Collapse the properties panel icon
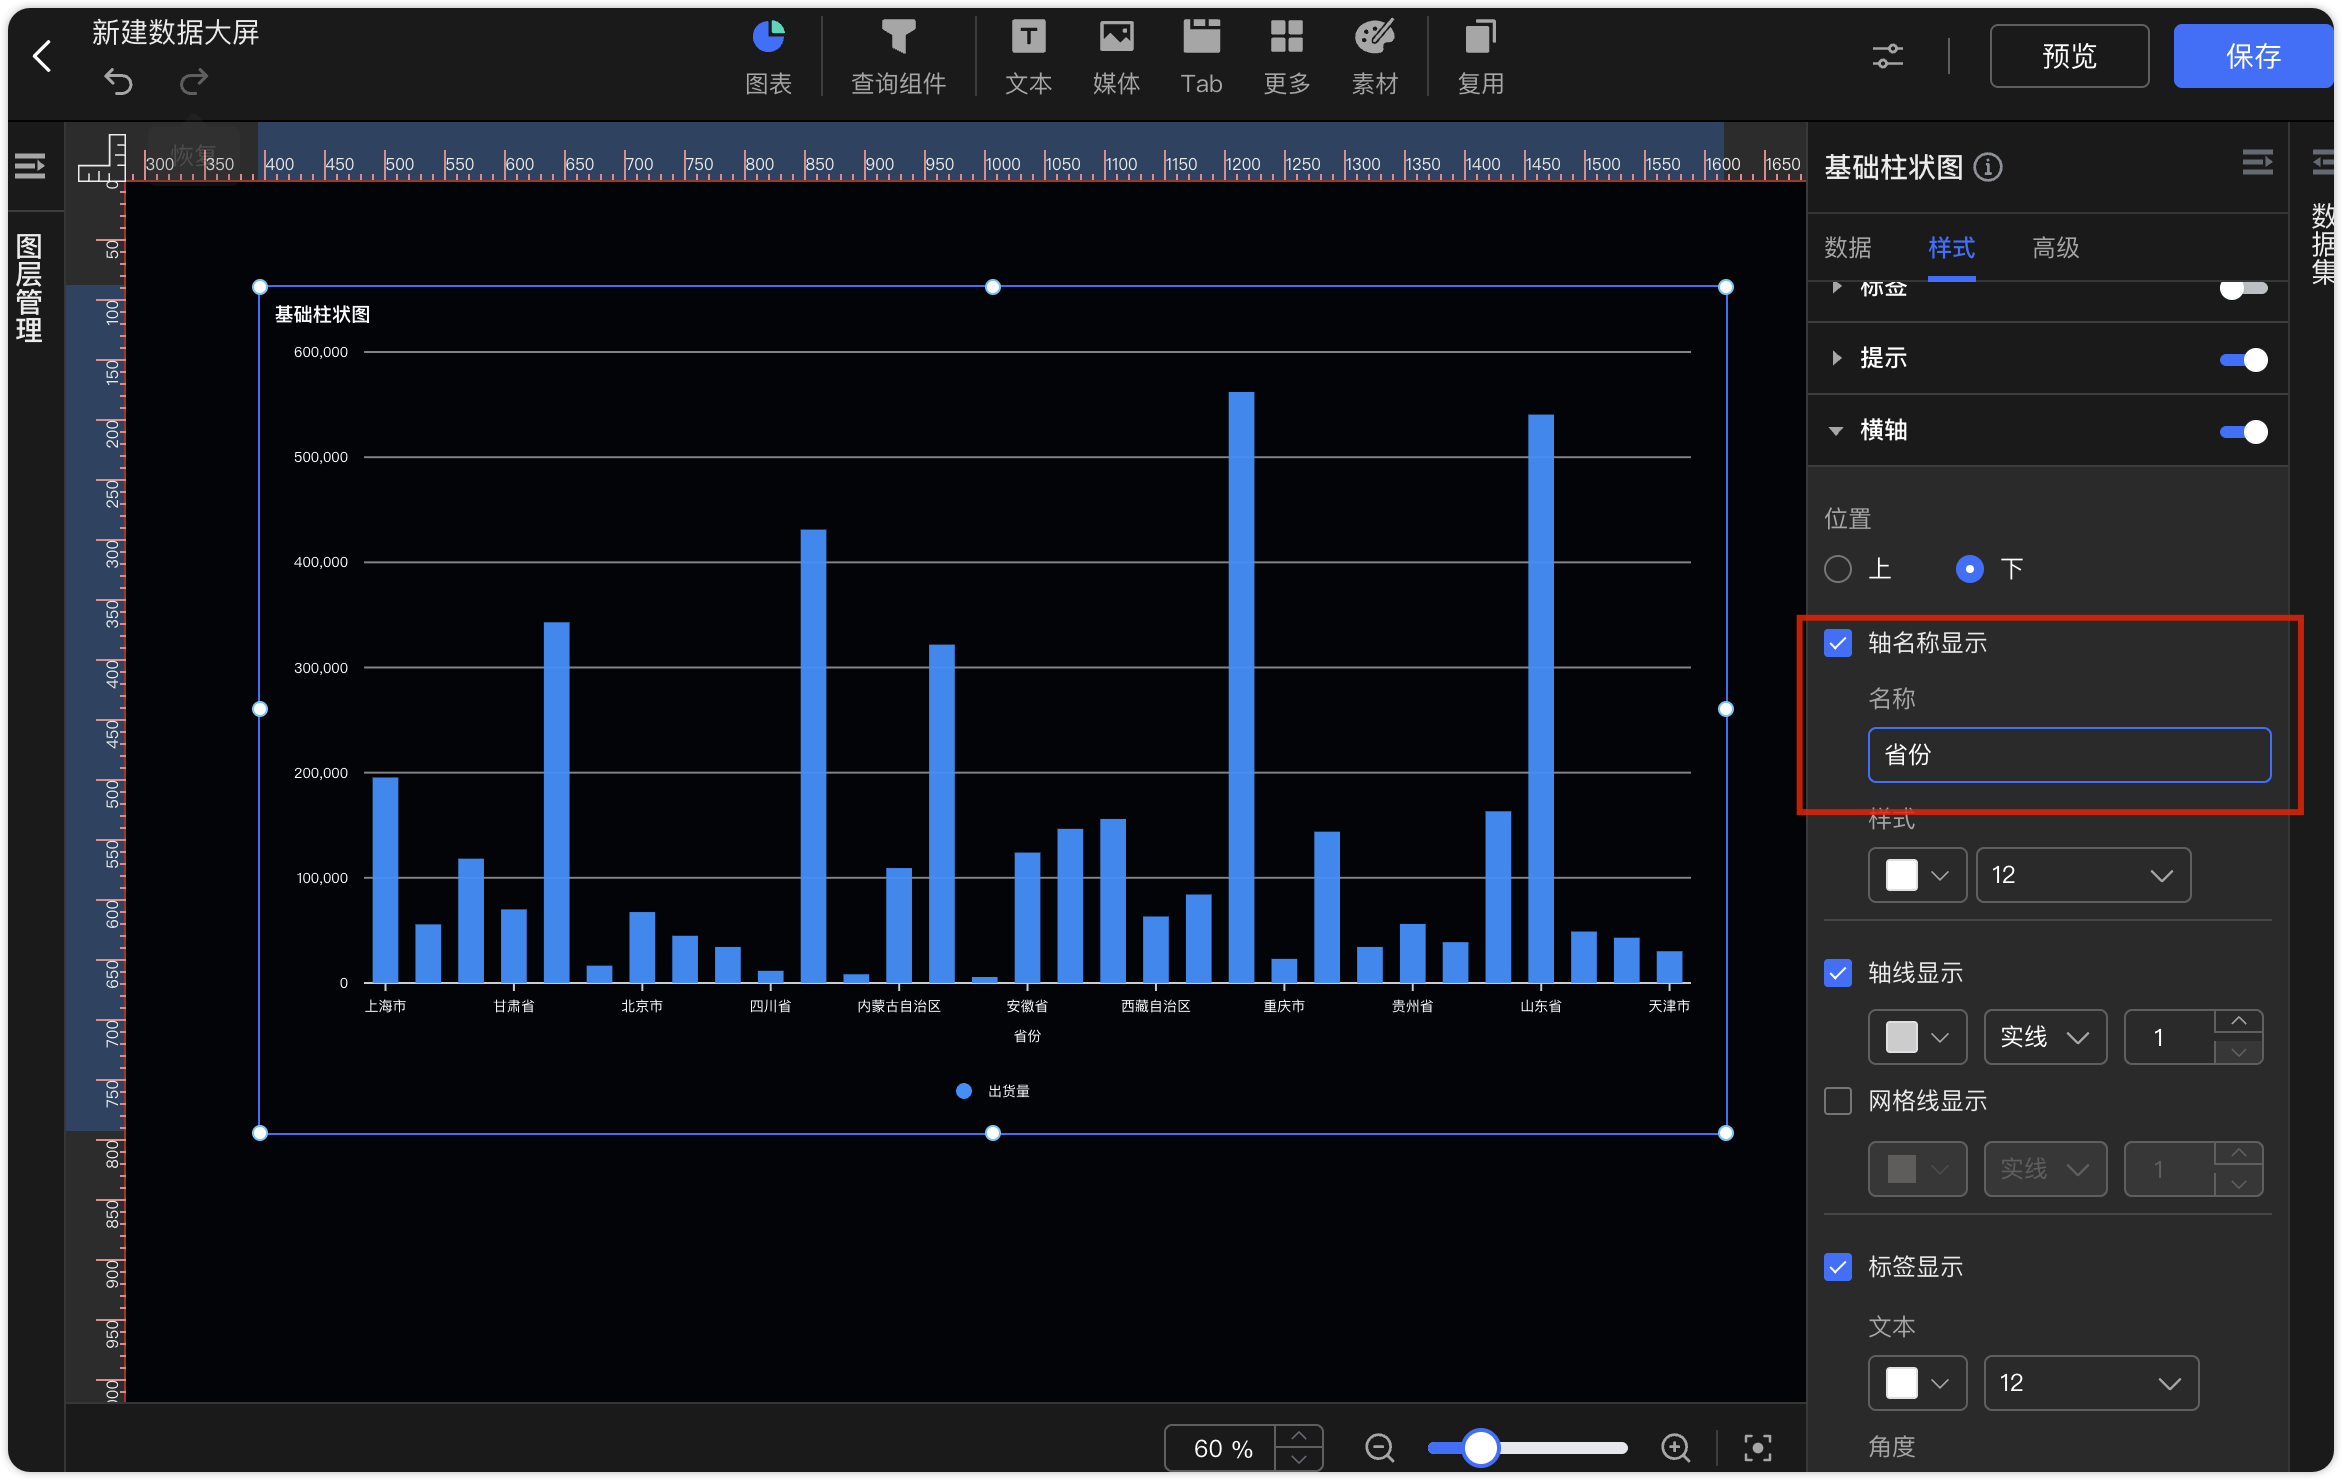Viewport: 2342px width, 1480px height. click(x=2257, y=162)
